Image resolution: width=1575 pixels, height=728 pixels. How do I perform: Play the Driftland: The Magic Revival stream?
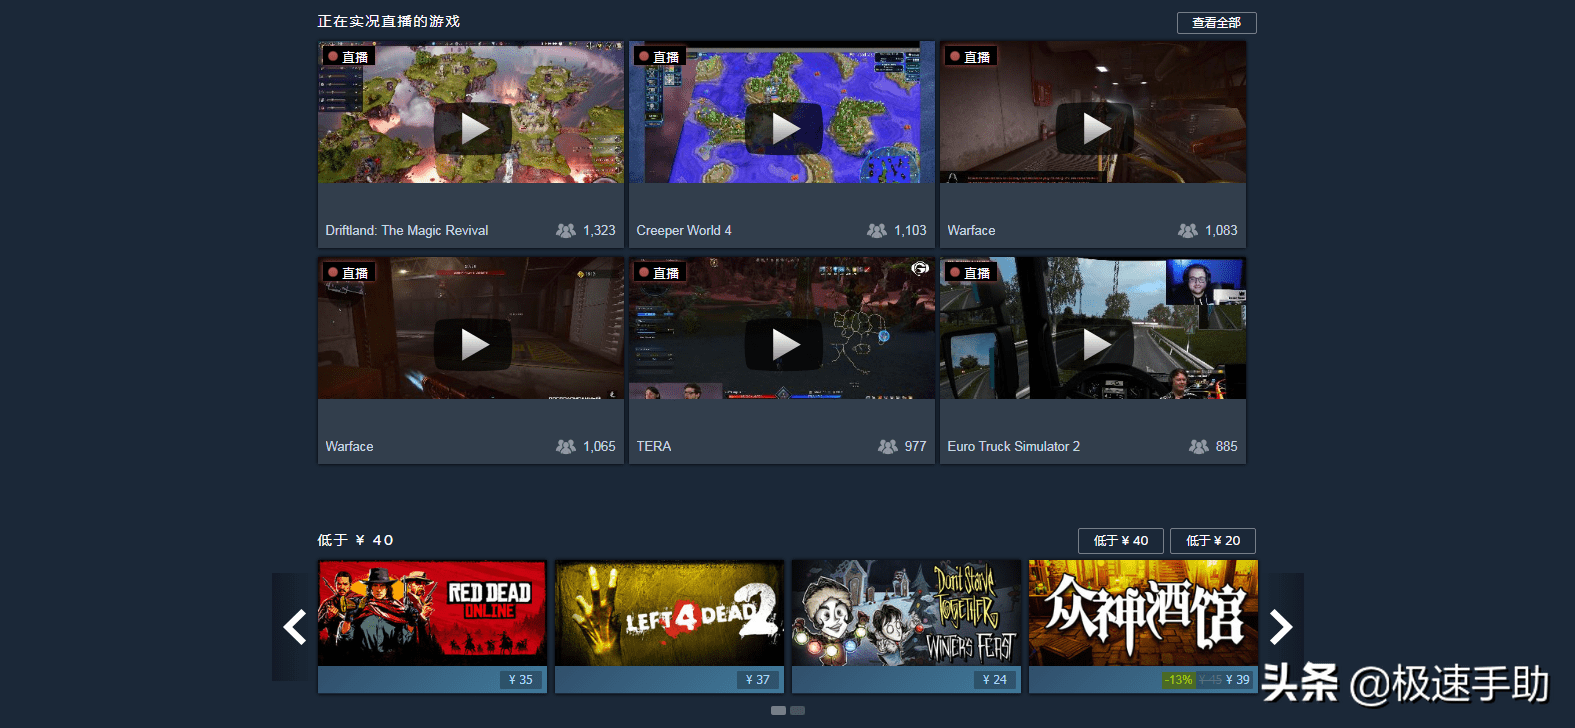tap(473, 128)
